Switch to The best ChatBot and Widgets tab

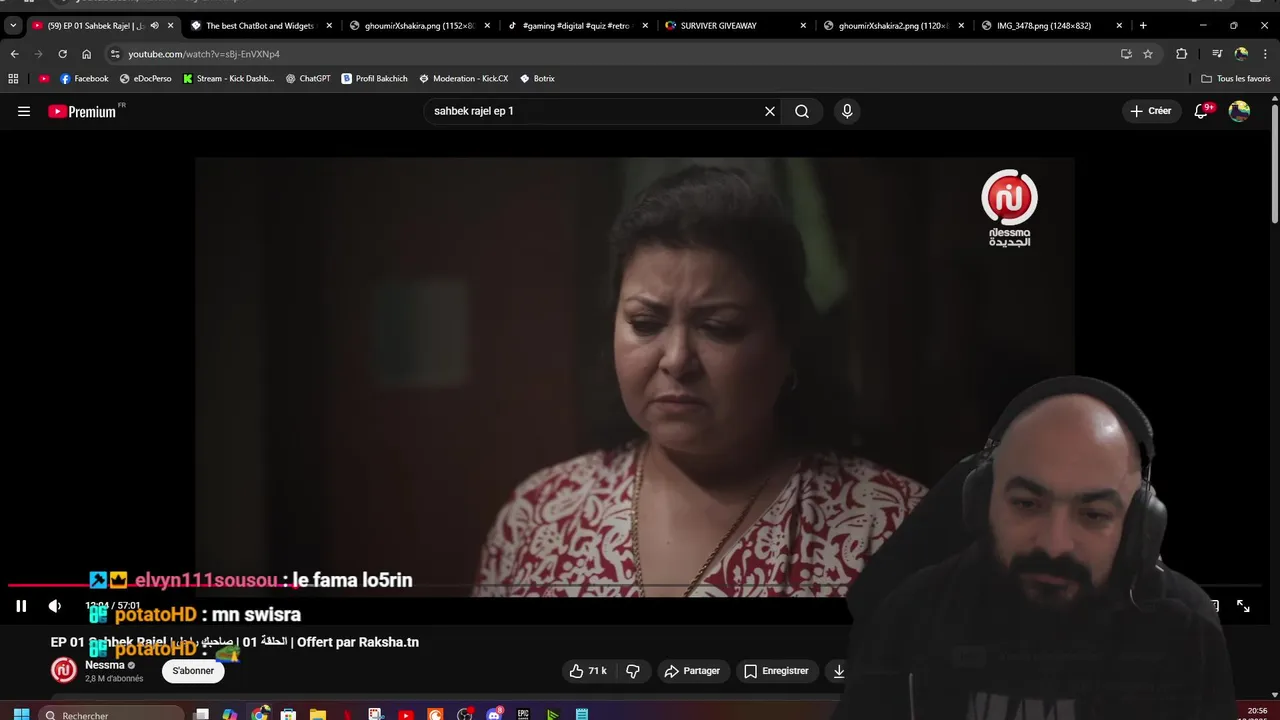260,25
